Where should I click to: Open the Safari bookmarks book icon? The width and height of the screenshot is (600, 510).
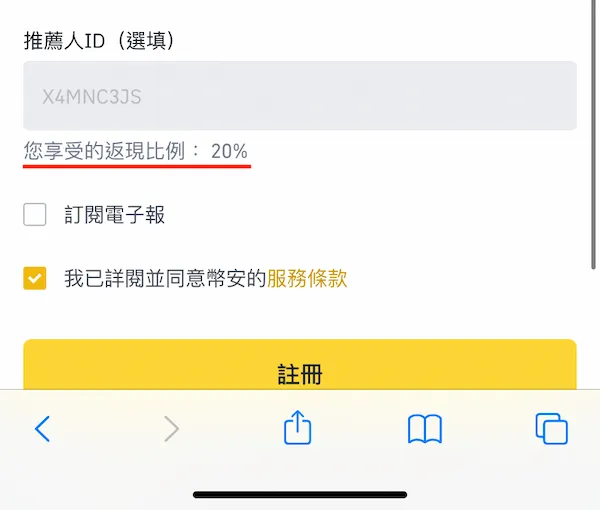425,429
